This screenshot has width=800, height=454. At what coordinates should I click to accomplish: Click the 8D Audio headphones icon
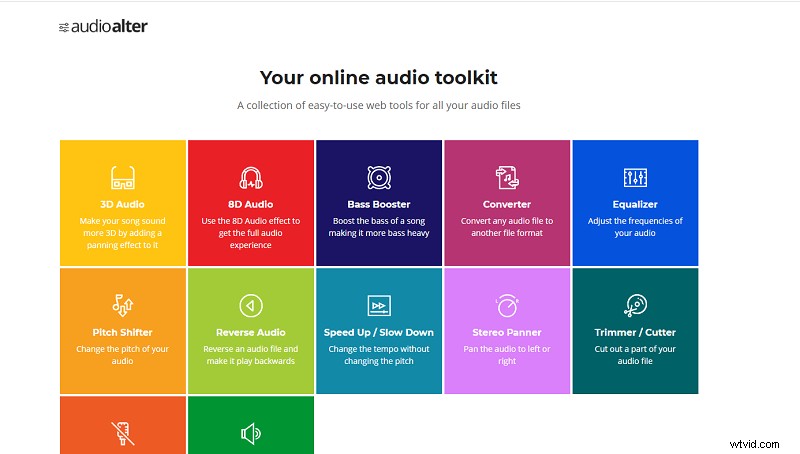(251, 178)
